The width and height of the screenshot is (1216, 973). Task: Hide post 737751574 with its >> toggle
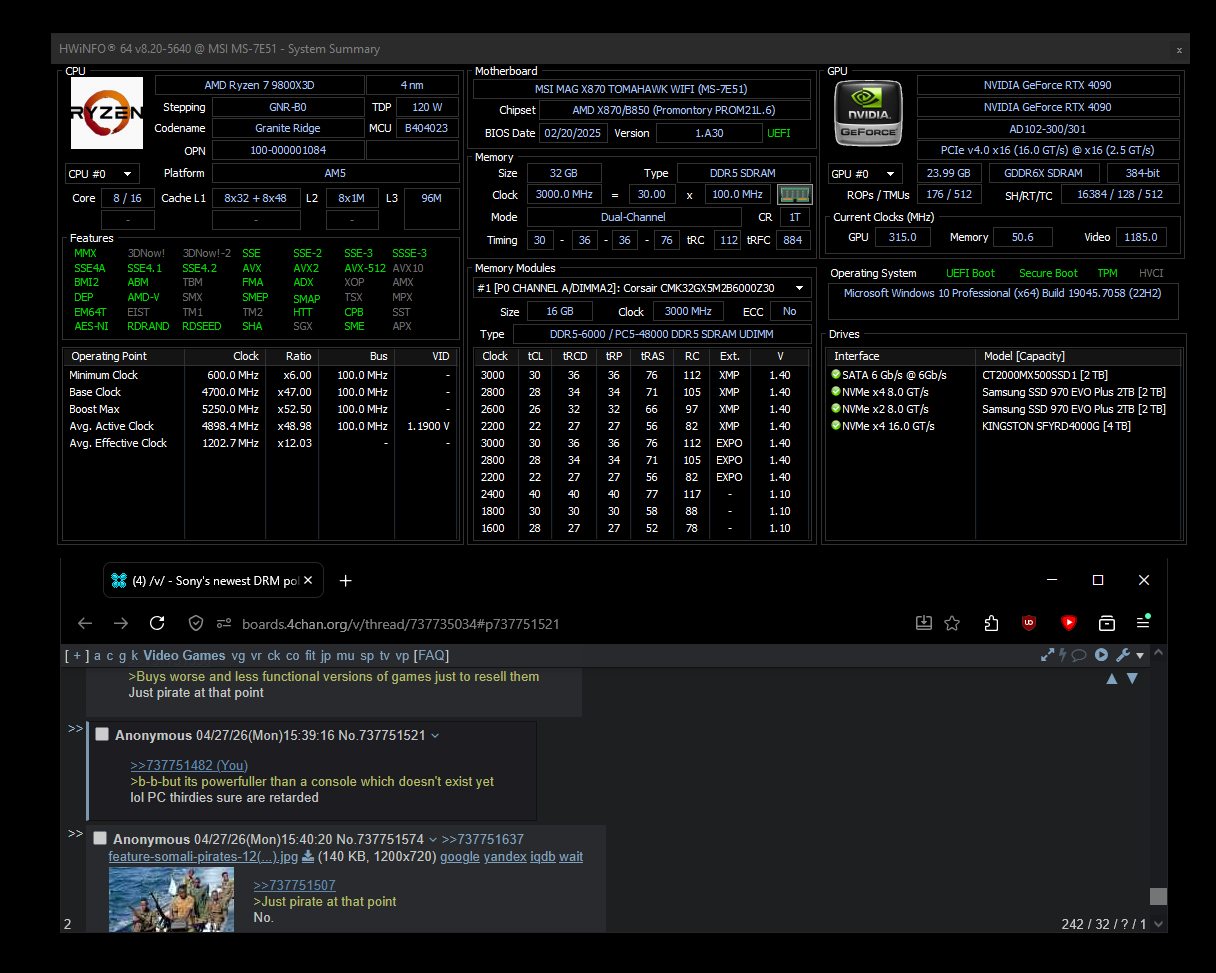(75, 833)
